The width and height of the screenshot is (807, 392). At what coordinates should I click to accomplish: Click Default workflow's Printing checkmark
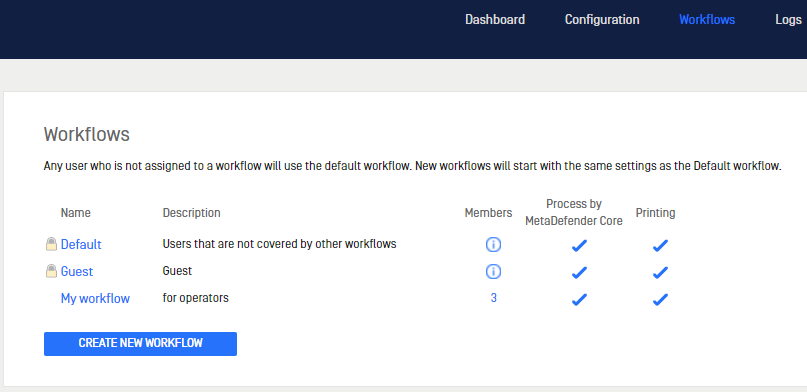pyautogui.click(x=660, y=246)
